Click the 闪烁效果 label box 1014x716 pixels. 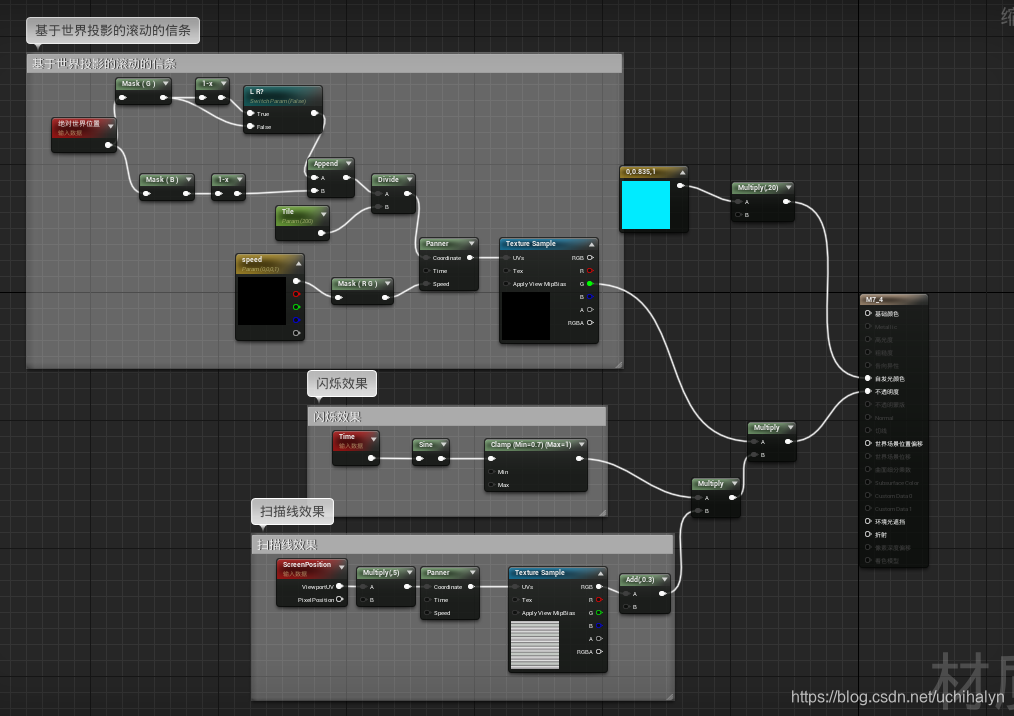click(343, 383)
